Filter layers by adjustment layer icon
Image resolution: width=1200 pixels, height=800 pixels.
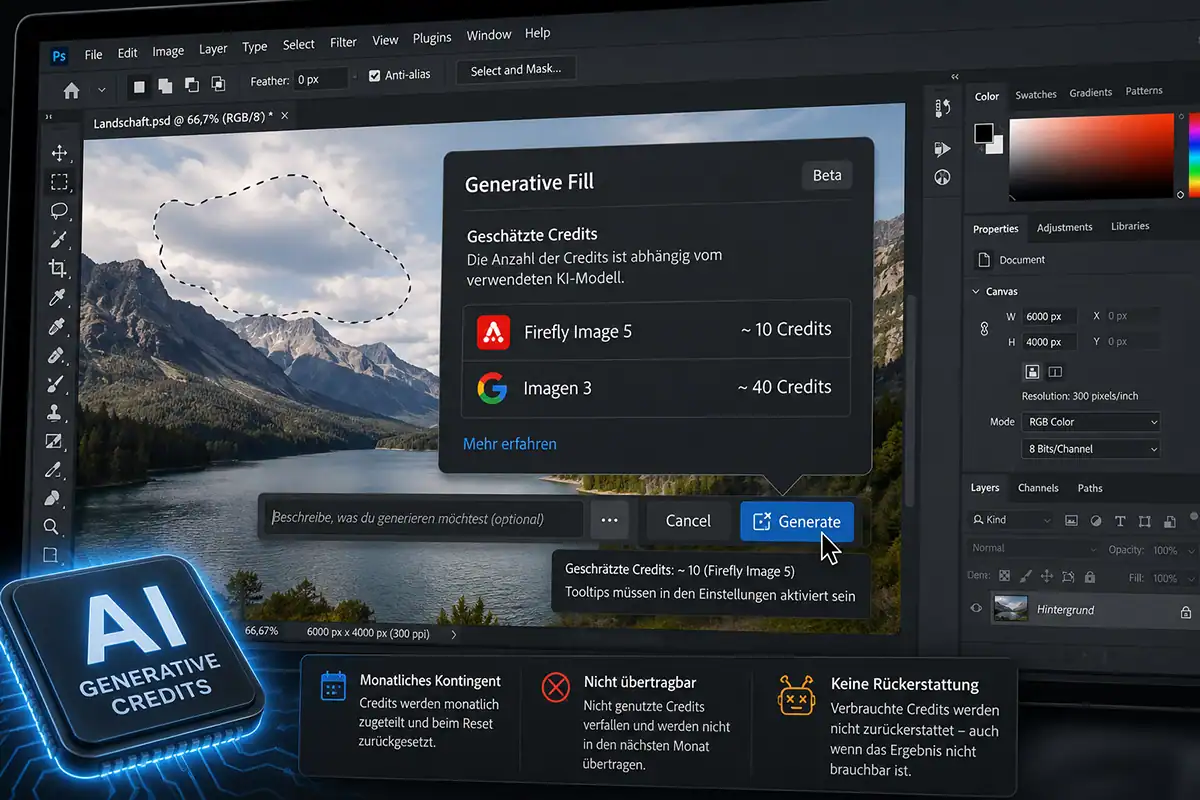coord(1096,520)
